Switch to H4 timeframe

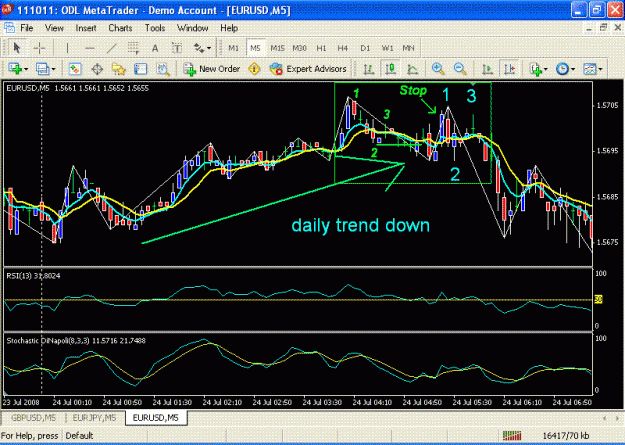pyautogui.click(x=343, y=48)
